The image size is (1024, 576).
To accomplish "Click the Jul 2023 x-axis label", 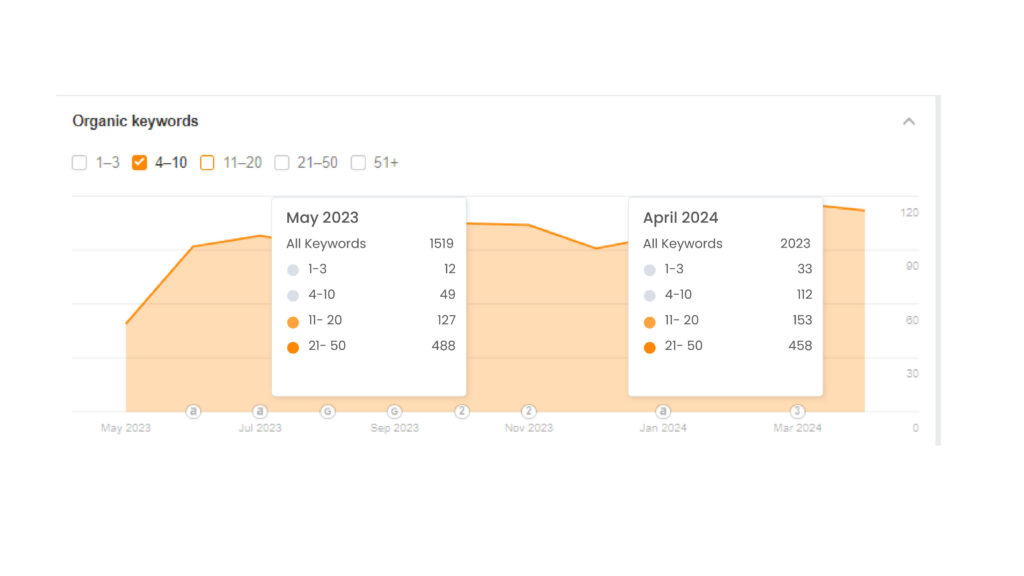I will tap(260, 428).
